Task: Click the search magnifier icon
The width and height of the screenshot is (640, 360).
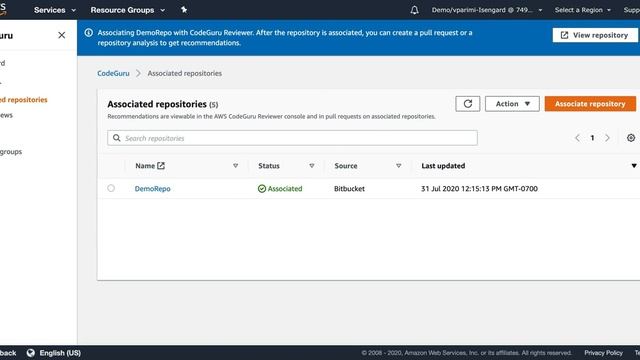Action: tap(117, 138)
